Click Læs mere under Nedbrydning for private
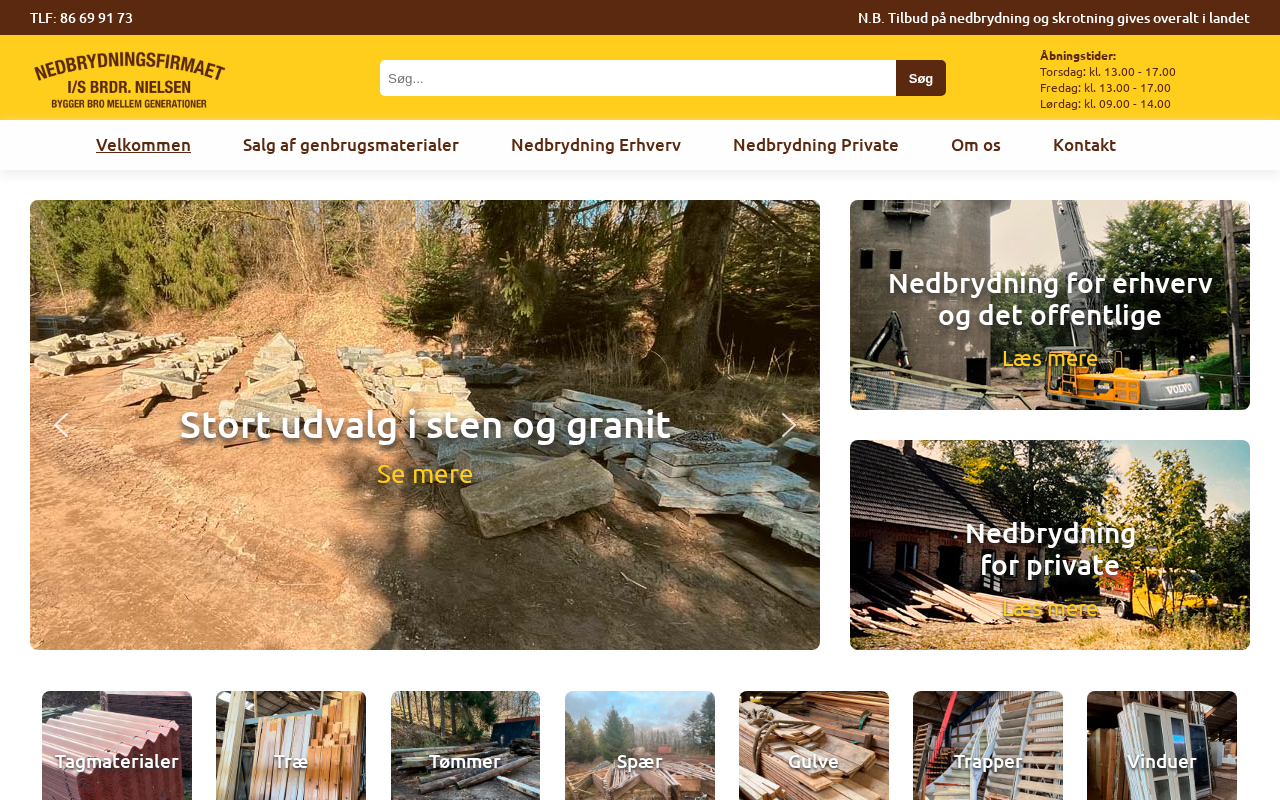The width and height of the screenshot is (1280, 800). pyautogui.click(x=1050, y=608)
